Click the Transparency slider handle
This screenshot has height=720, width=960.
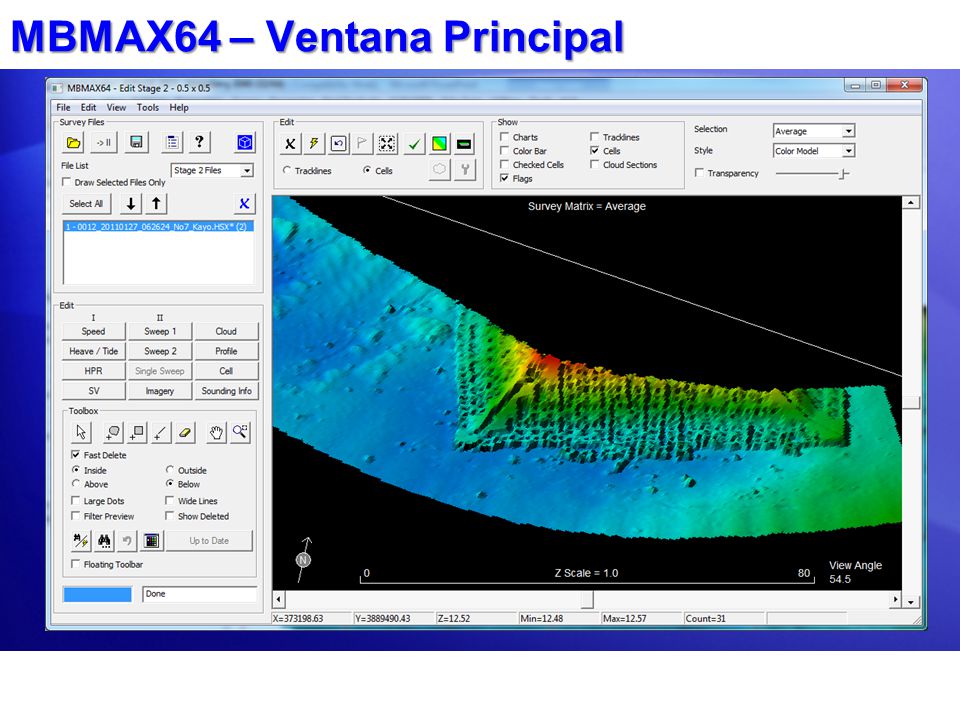(843, 174)
